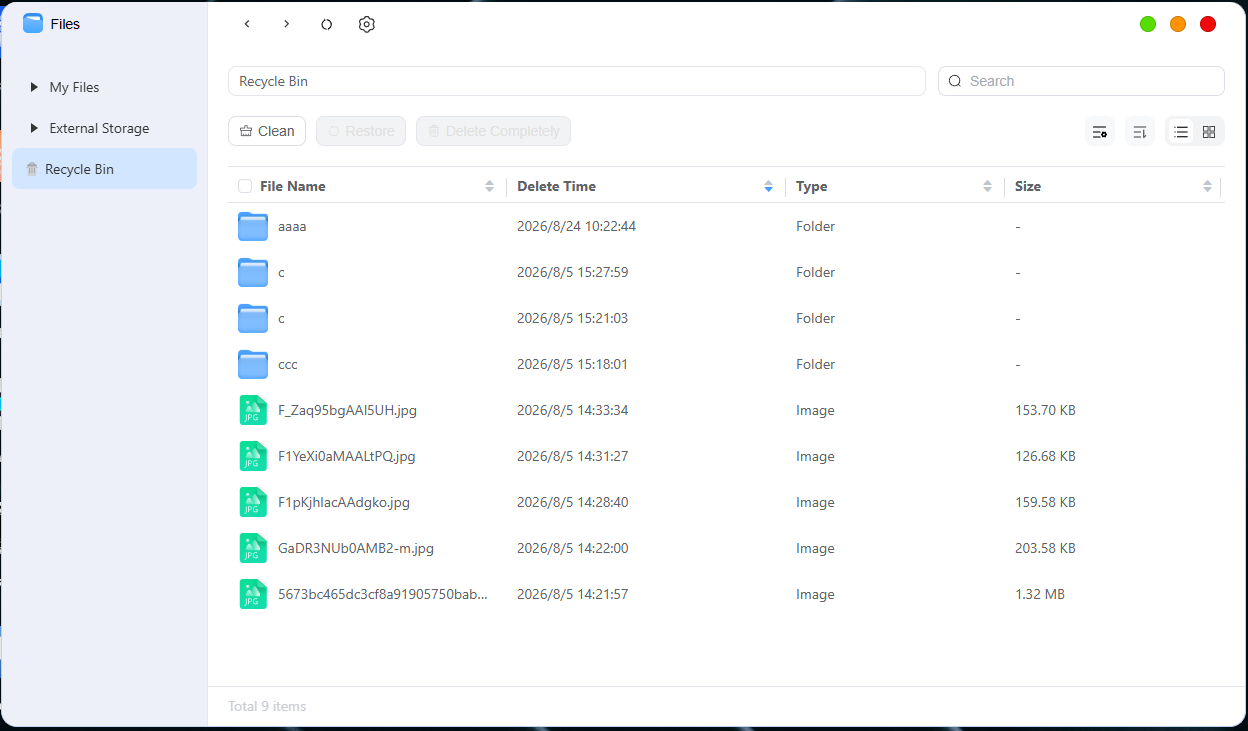1248x731 pixels.
Task: Click the aaaa folder icon
Action: [x=253, y=227]
